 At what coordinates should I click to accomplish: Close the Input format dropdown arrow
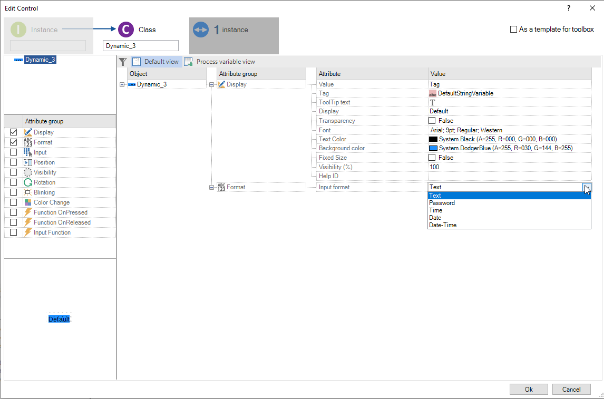tap(587, 187)
